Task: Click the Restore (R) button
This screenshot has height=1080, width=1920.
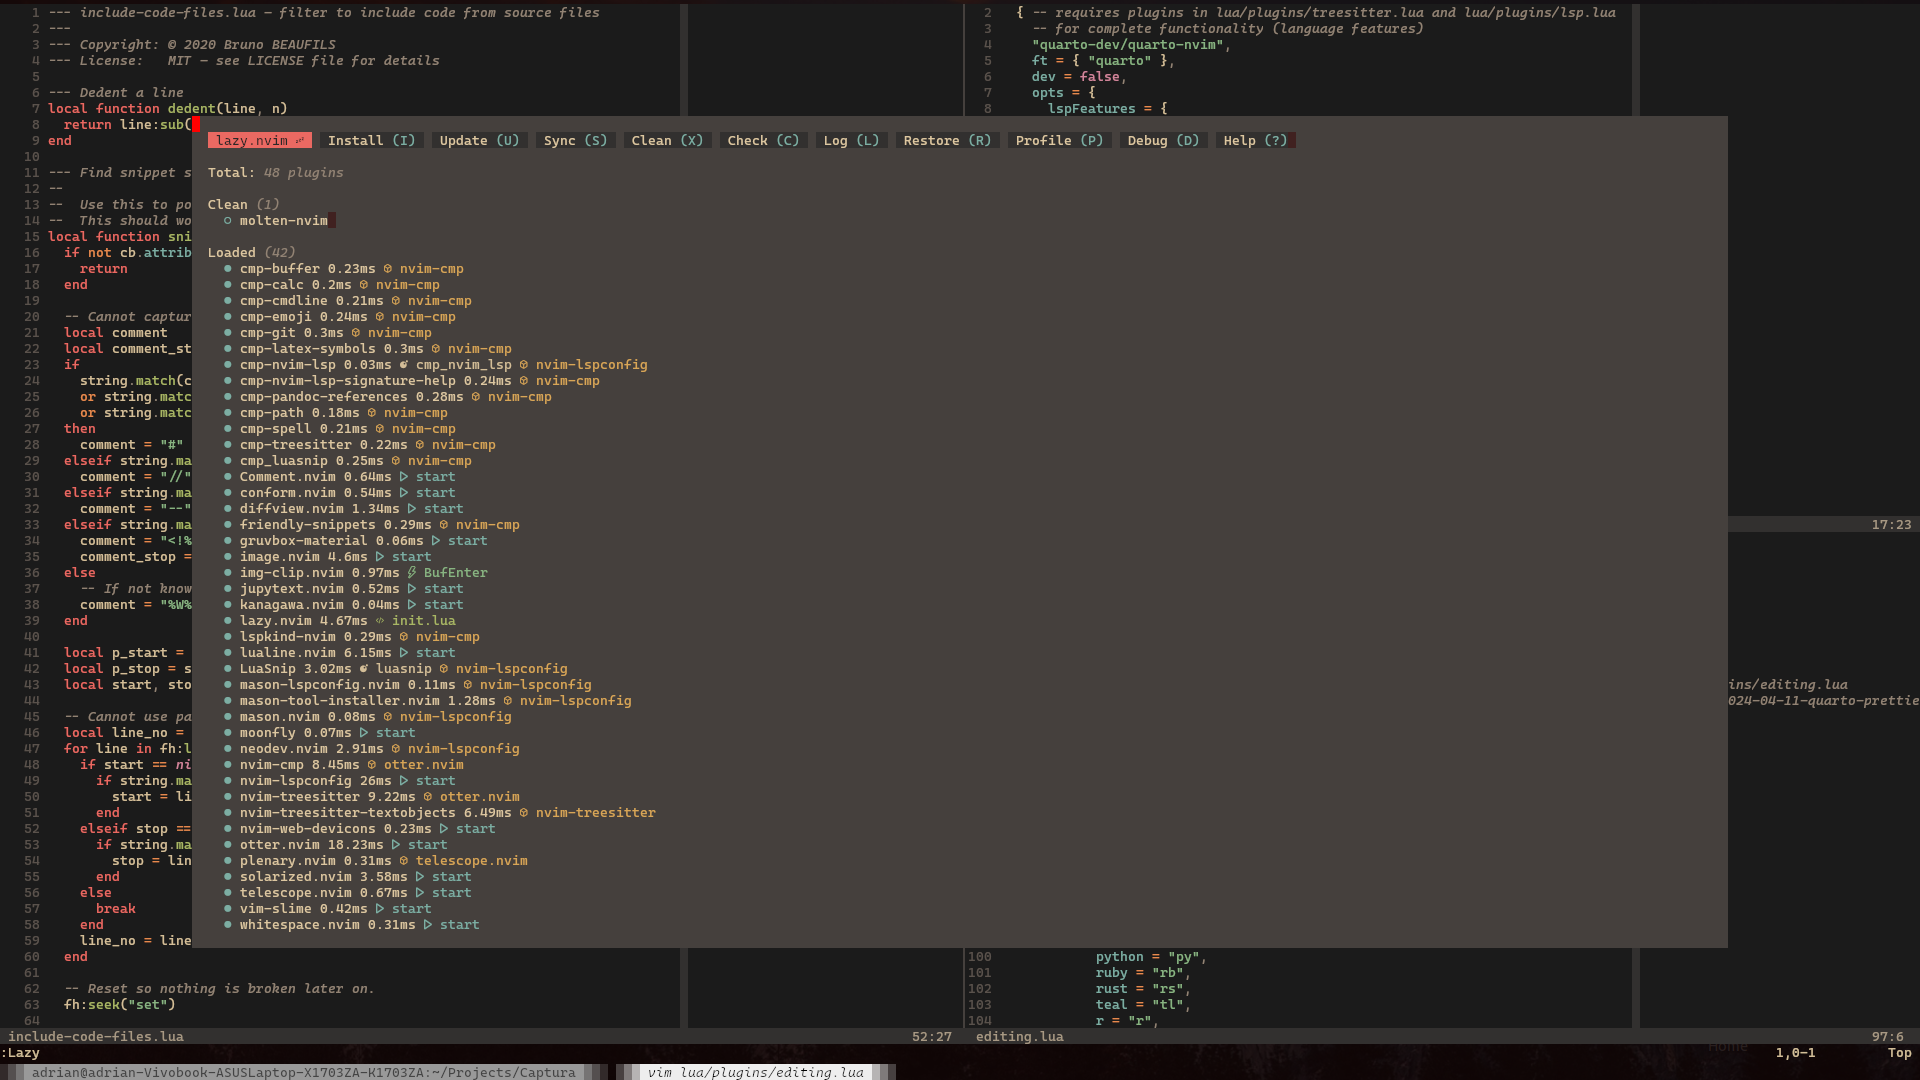Action: click(948, 141)
